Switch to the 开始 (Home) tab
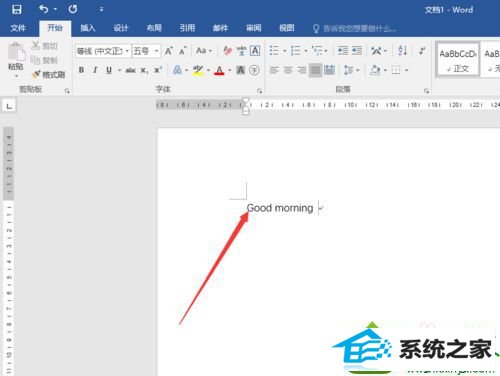 pos(55,28)
